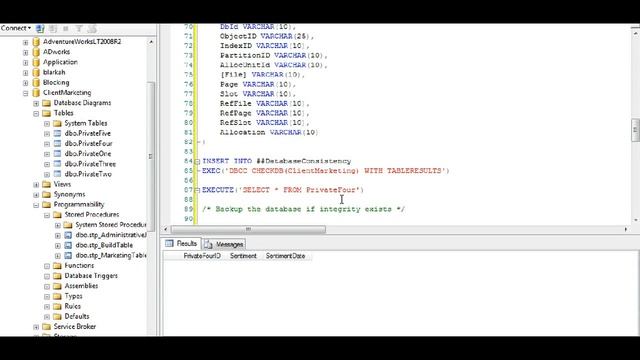Expand the Synonyms folder
The image size is (640, 360).
(36, 195)
